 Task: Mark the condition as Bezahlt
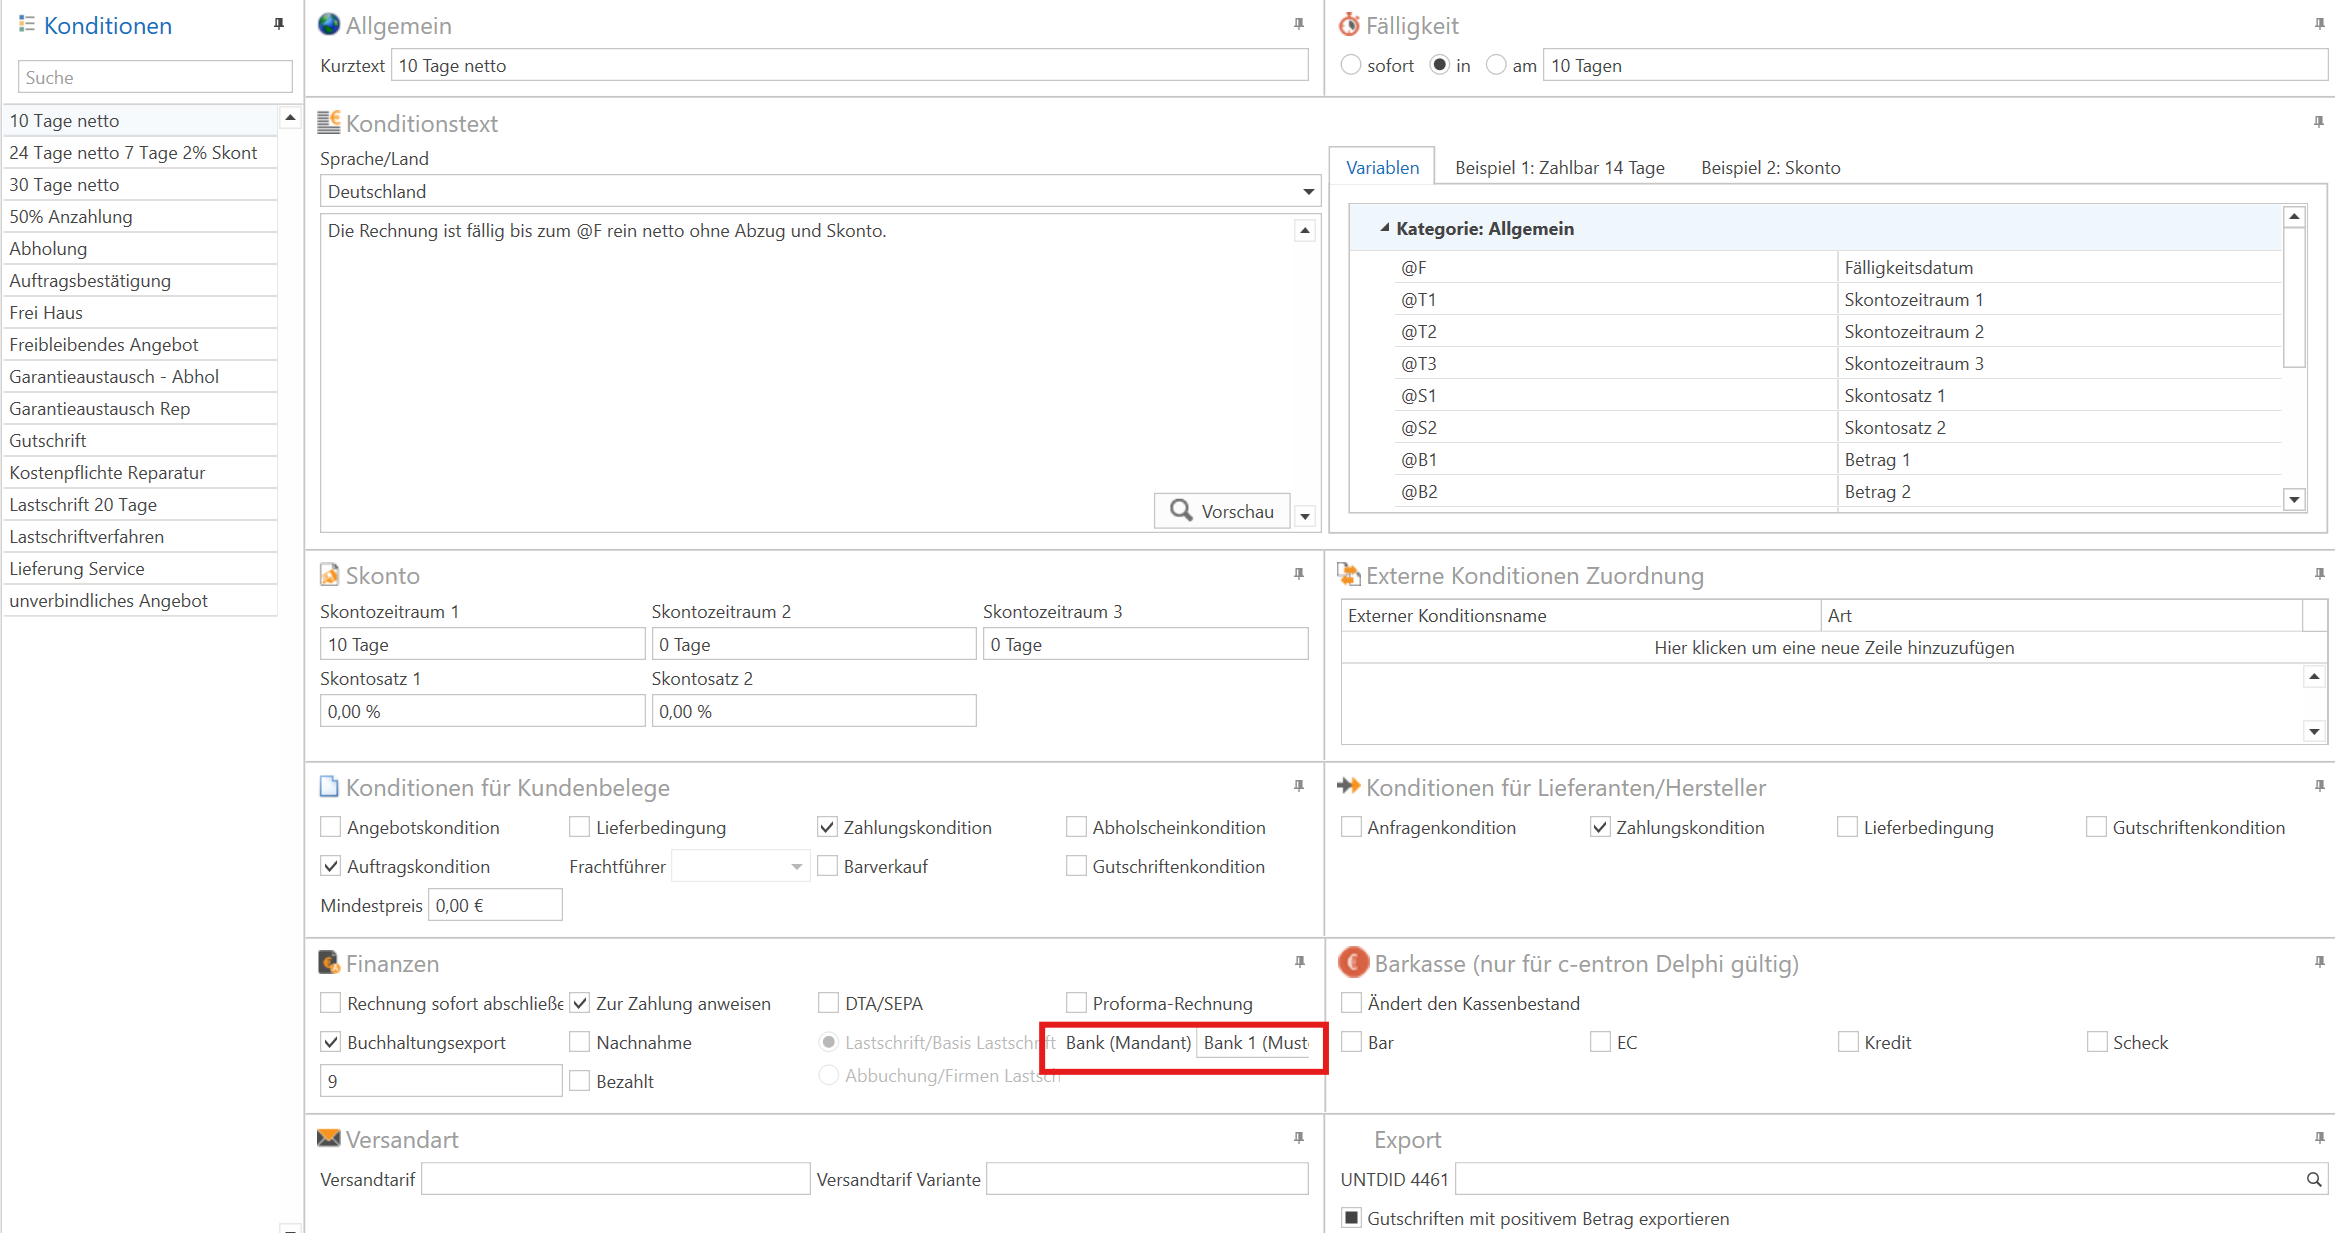[579, 1081]
